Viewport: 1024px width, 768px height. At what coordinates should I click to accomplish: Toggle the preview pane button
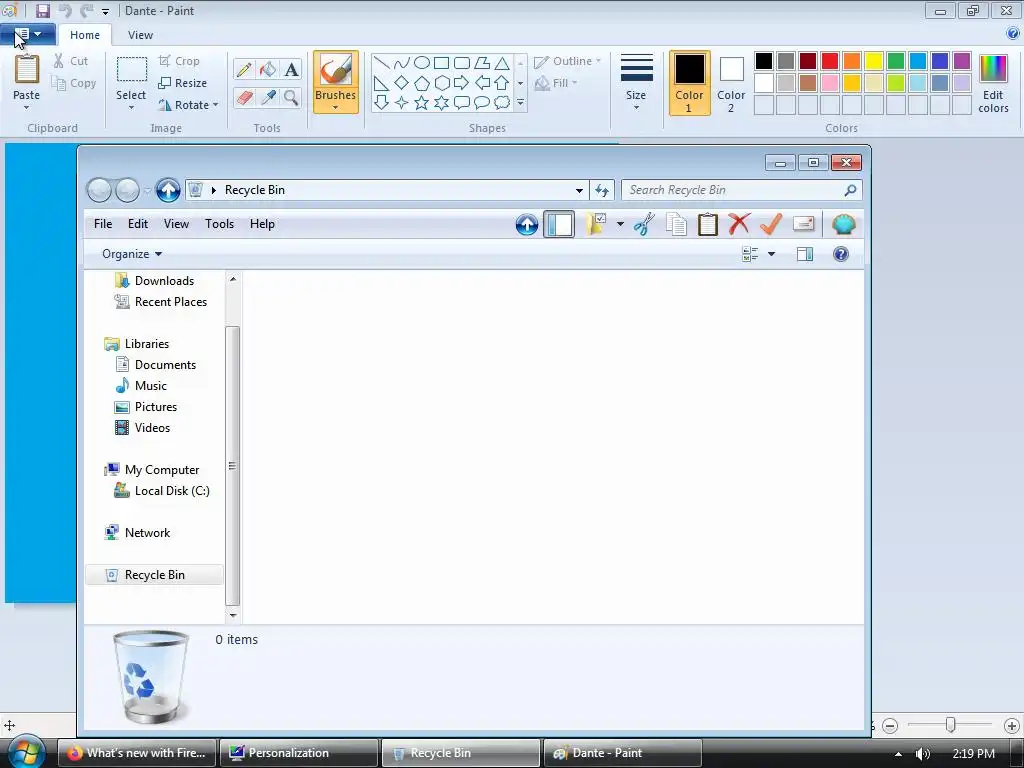click(805, 254)
